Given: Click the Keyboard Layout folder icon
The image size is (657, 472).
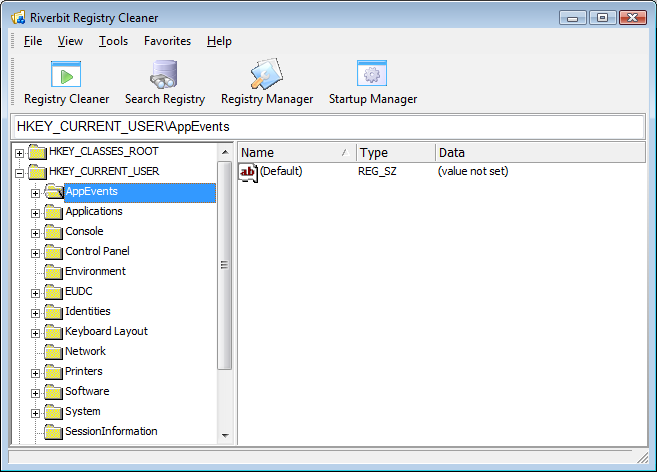Looking at the screenshot, I should [54, 332].
